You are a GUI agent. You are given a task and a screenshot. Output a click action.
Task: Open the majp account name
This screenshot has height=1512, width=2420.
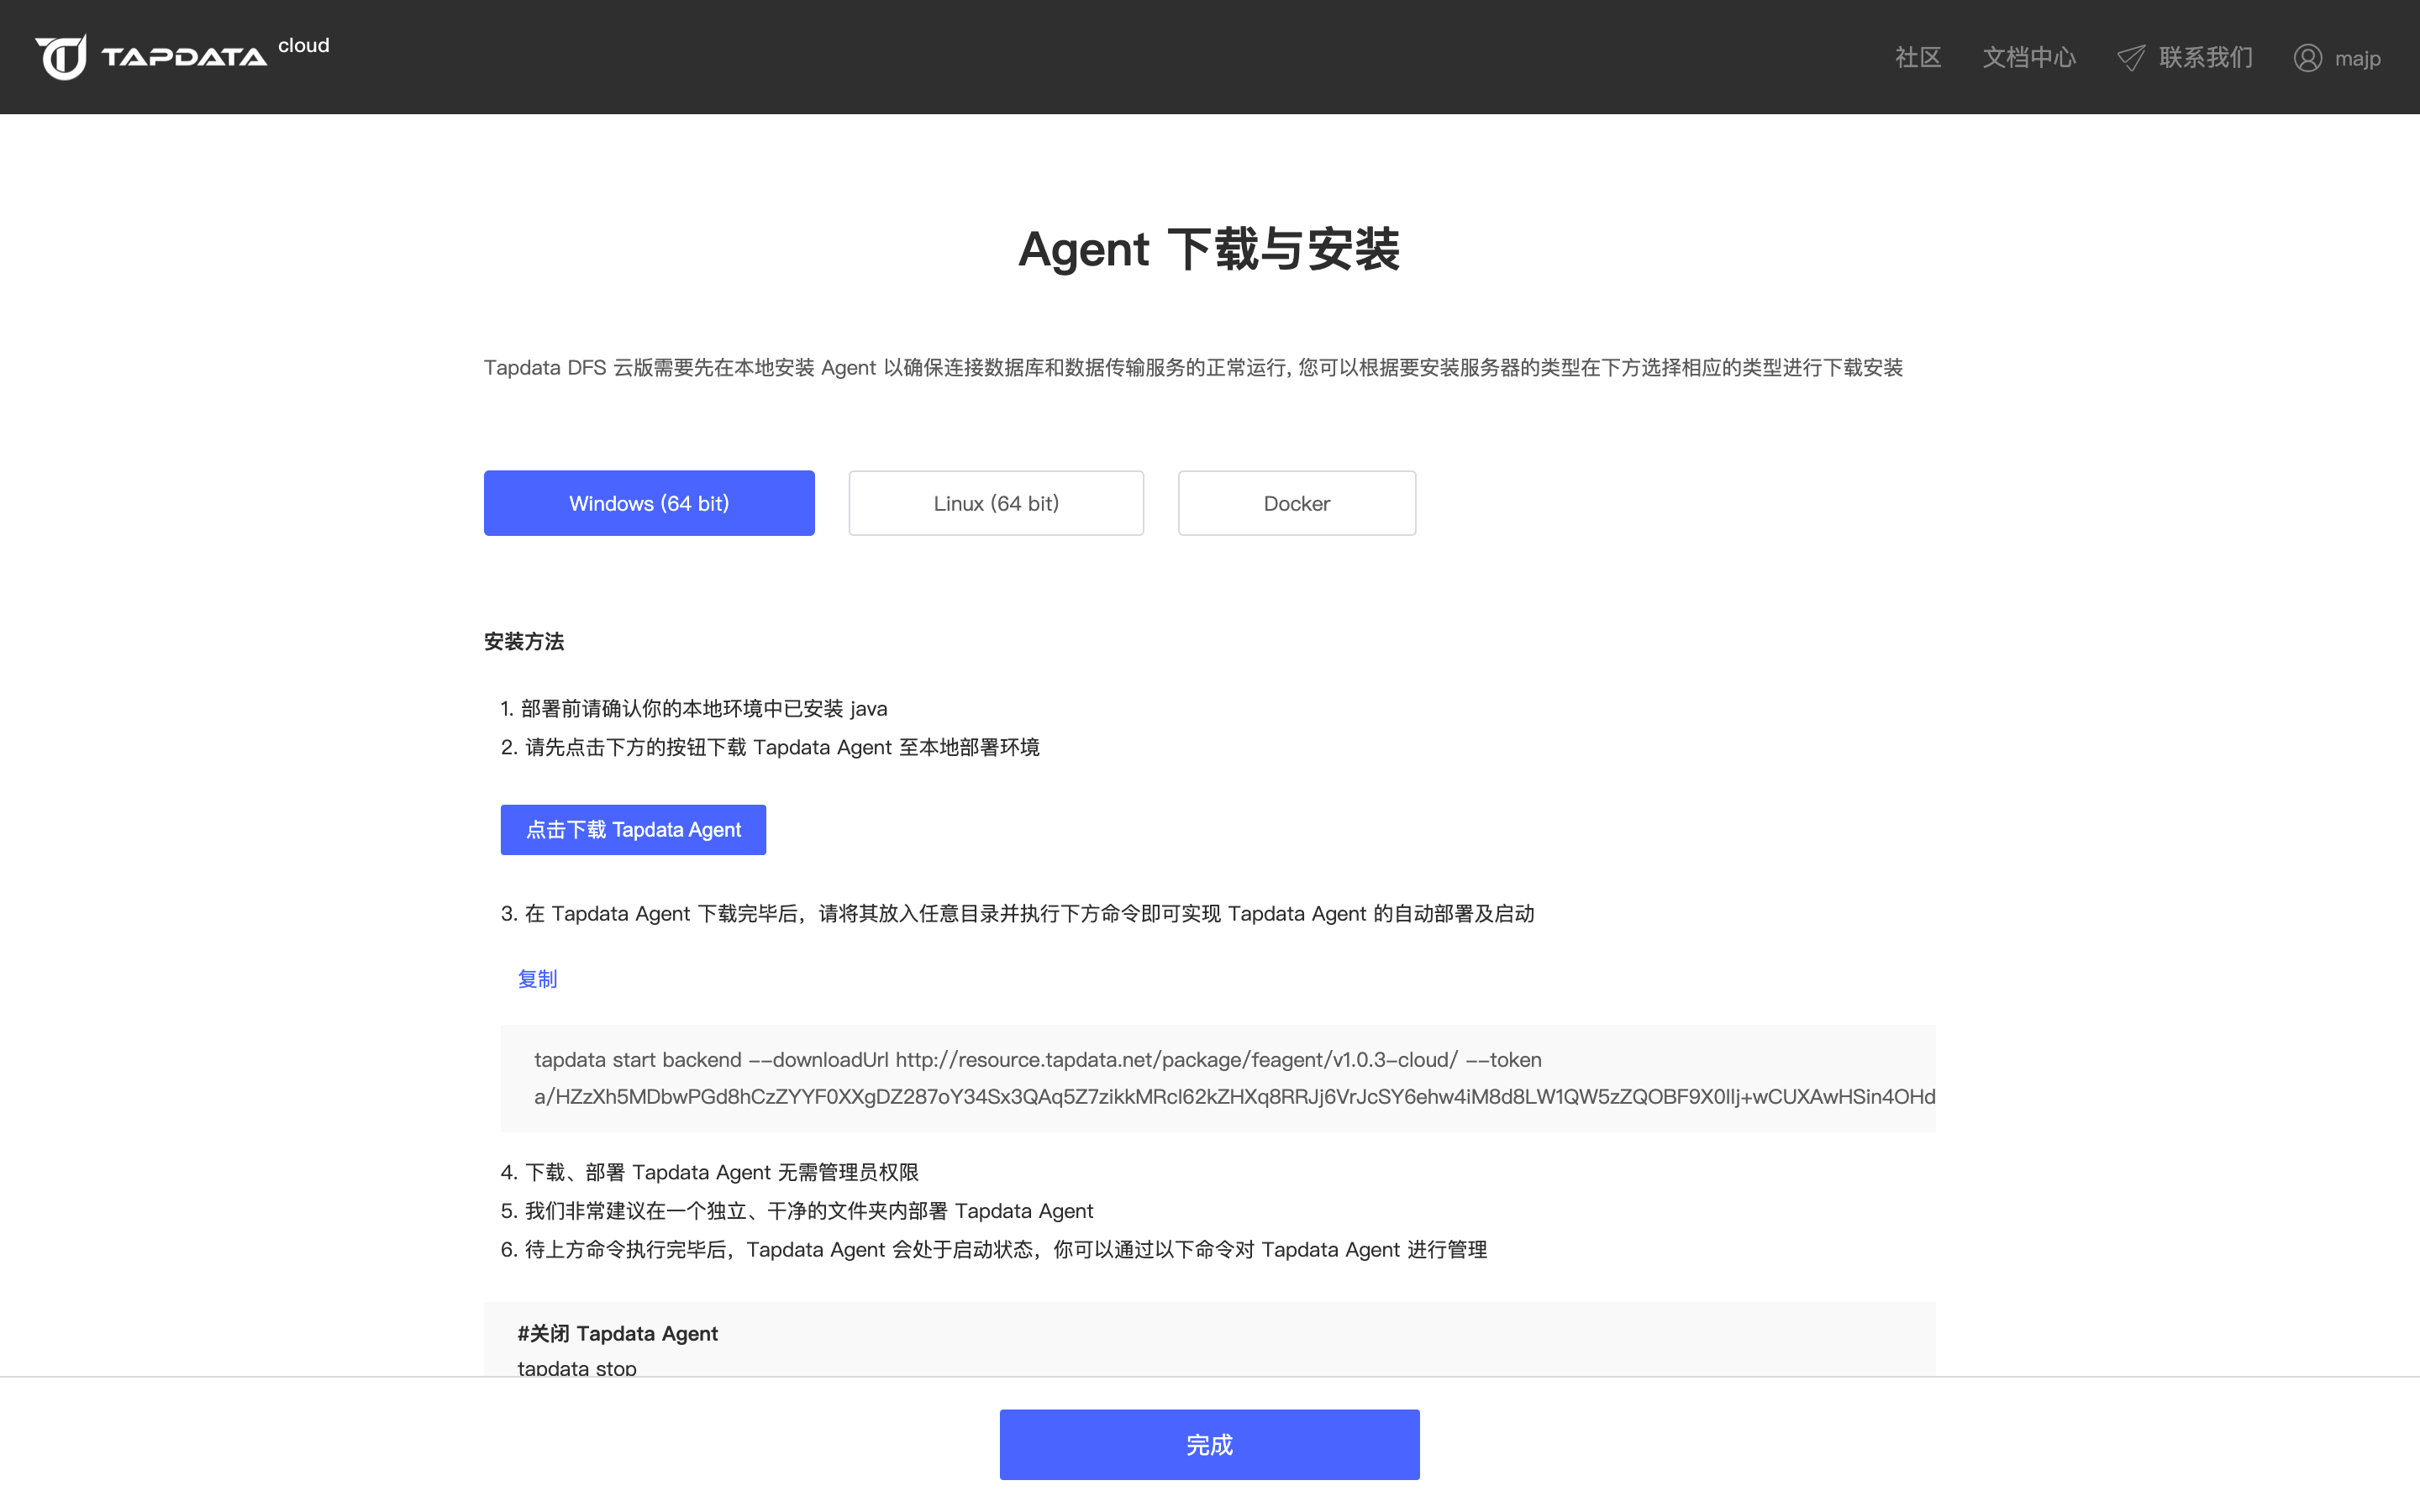(2357, 59)
